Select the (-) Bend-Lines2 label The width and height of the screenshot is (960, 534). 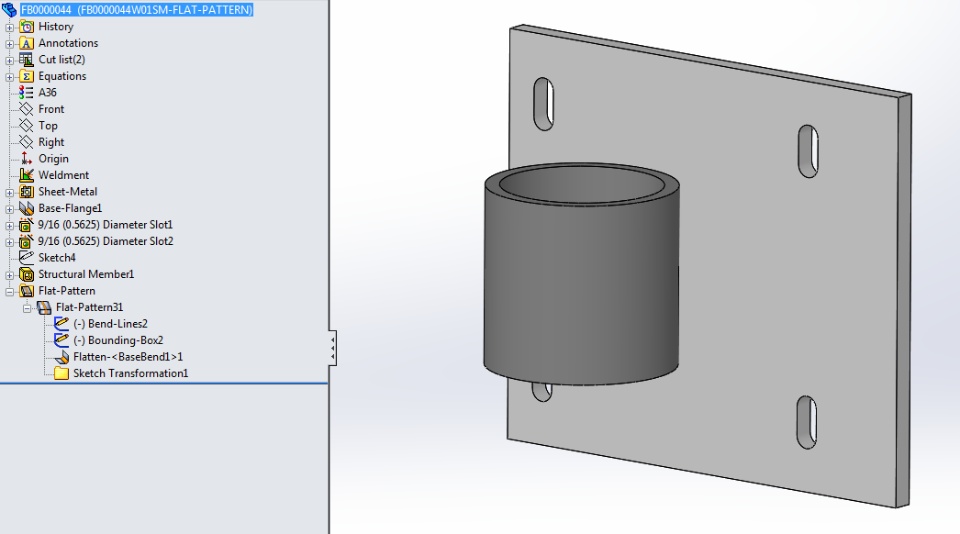point(110,324)
